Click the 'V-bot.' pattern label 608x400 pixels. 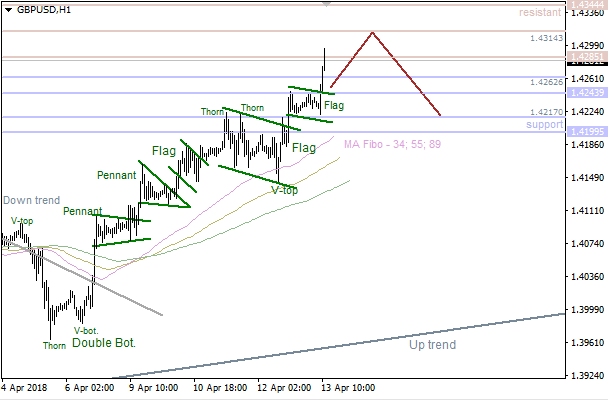(85, 330)
